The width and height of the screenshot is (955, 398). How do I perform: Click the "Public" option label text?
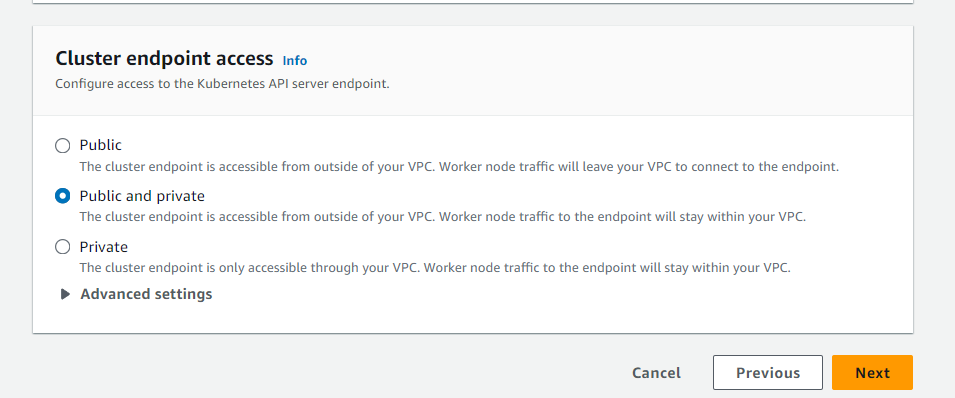pyautogui.click(x=100, y=145)
